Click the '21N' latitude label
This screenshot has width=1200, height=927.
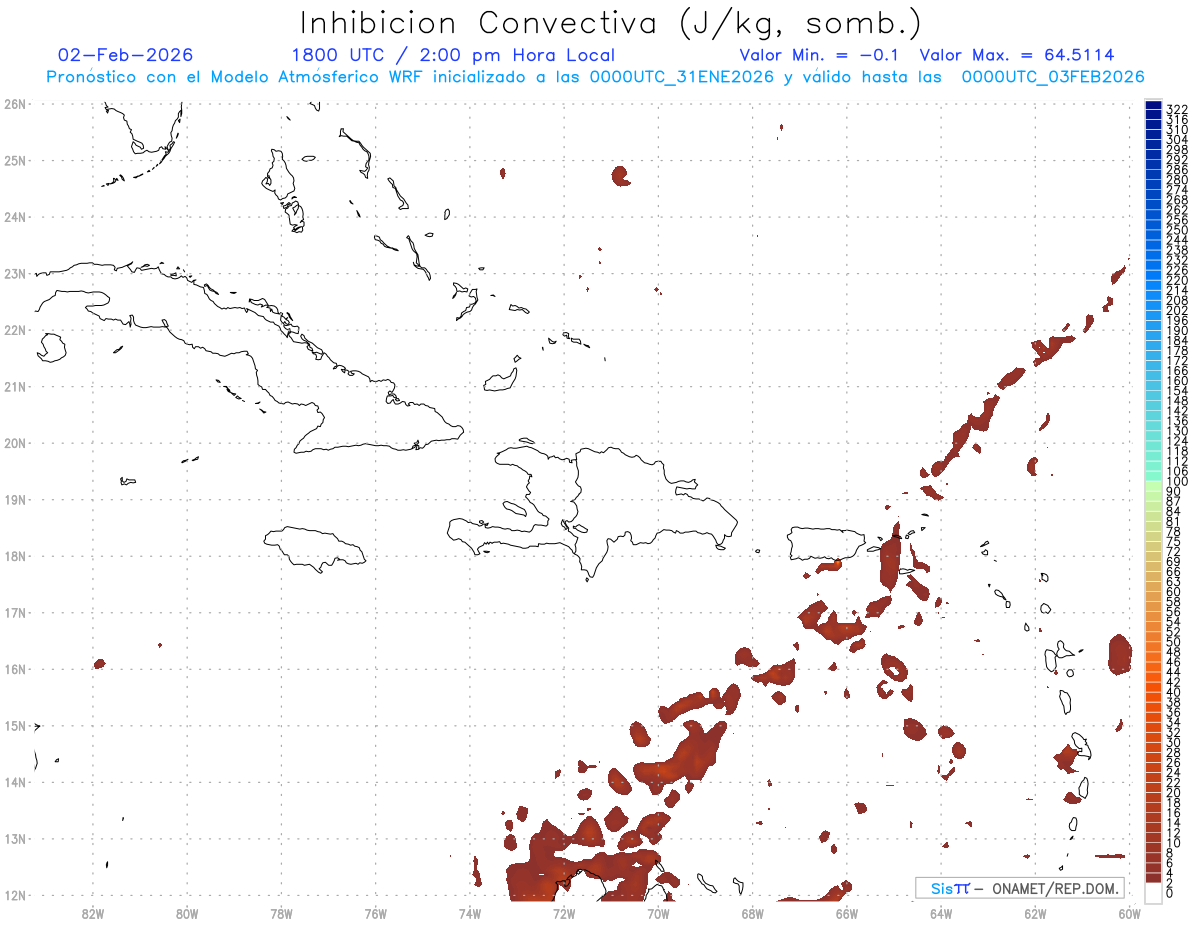(x=14, y=386)
